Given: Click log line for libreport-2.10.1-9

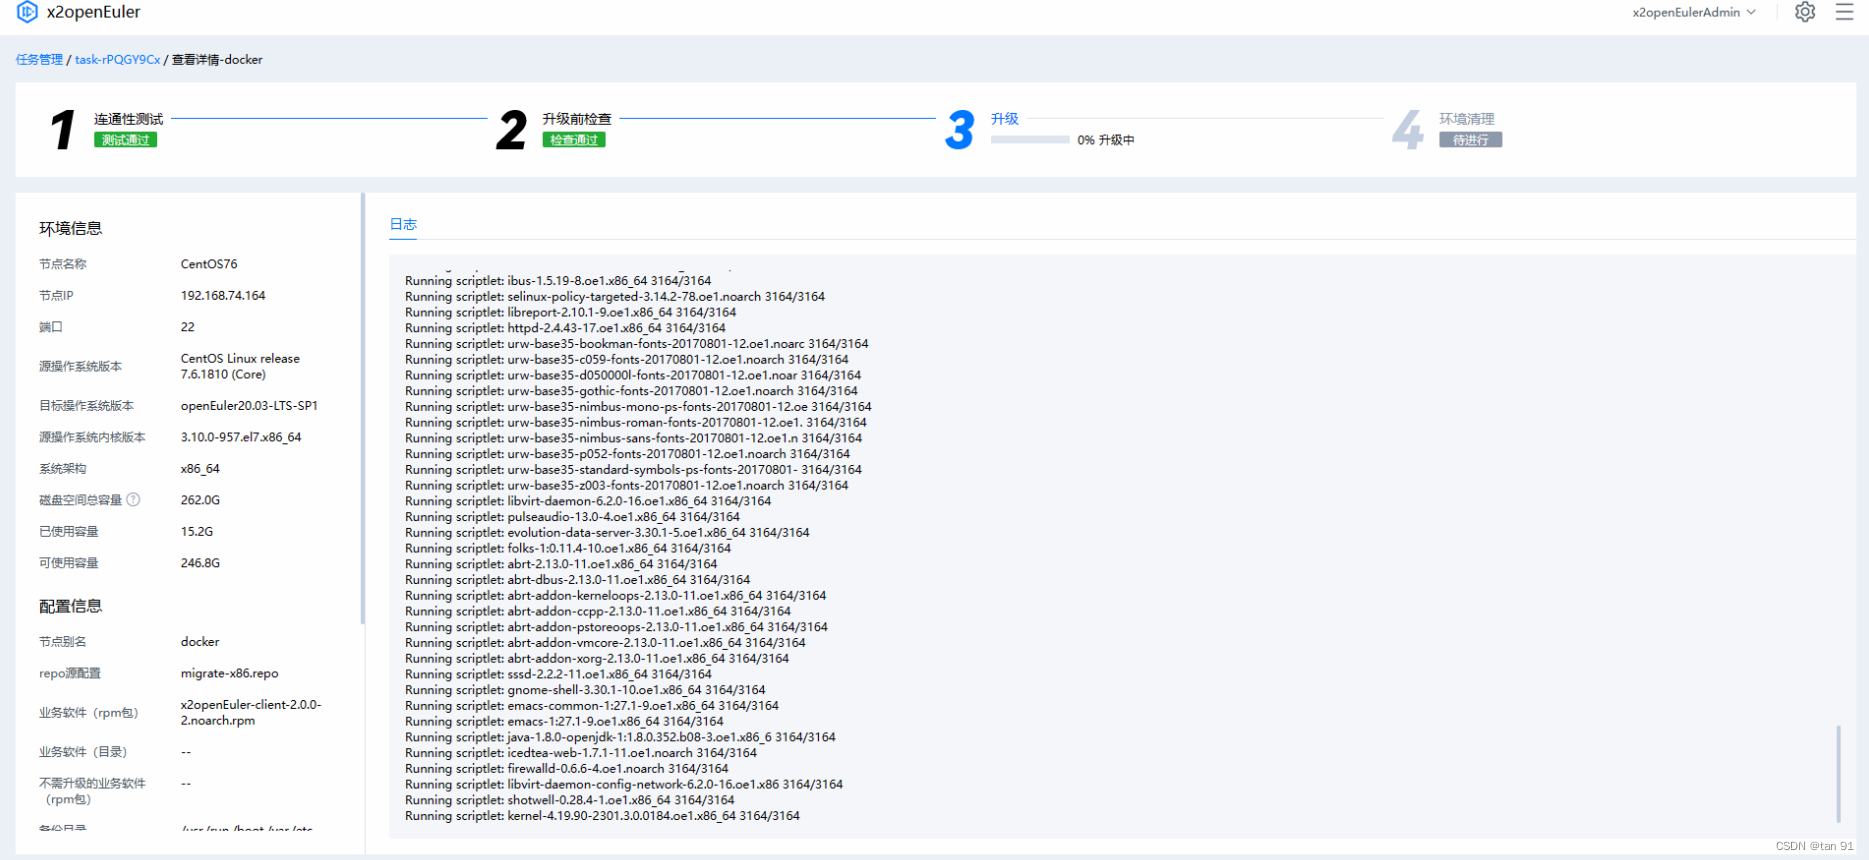Looking at the screenshot, I should pos(570,312).
